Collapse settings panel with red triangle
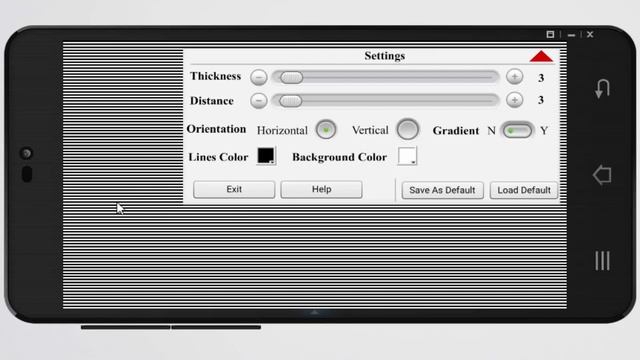The image size is (640, 360). click(541, 56)
